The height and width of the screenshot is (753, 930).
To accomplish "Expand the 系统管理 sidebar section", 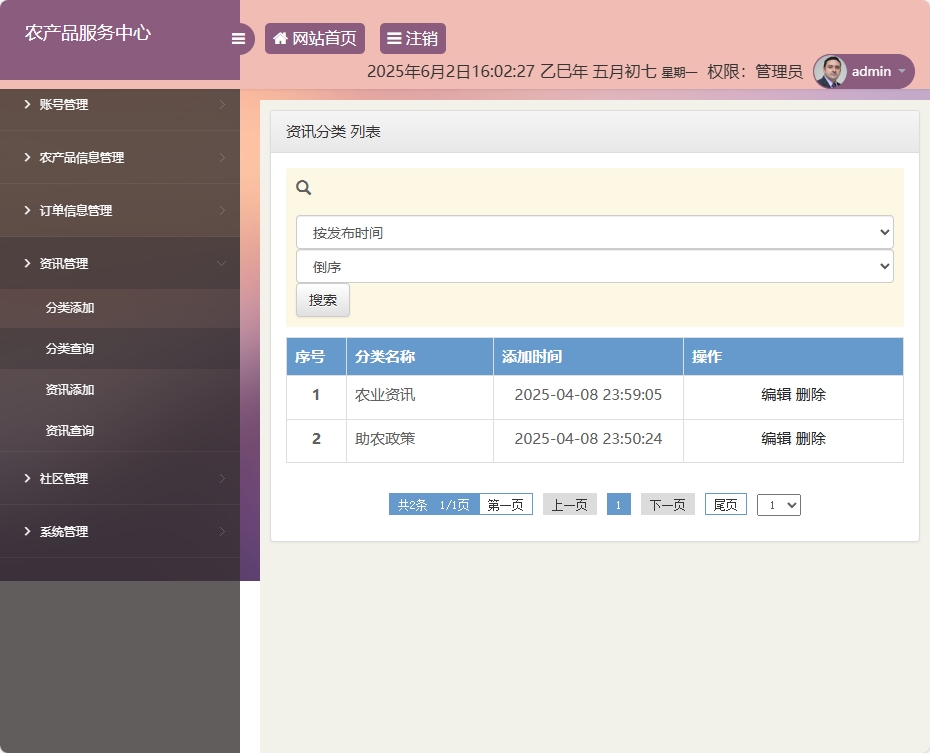I will point(120,531).
